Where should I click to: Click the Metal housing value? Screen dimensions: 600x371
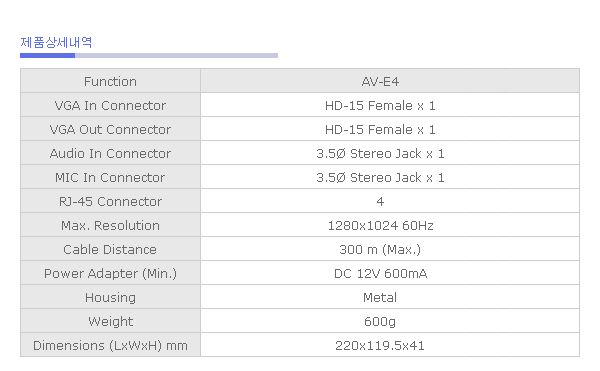click(380, 298)
